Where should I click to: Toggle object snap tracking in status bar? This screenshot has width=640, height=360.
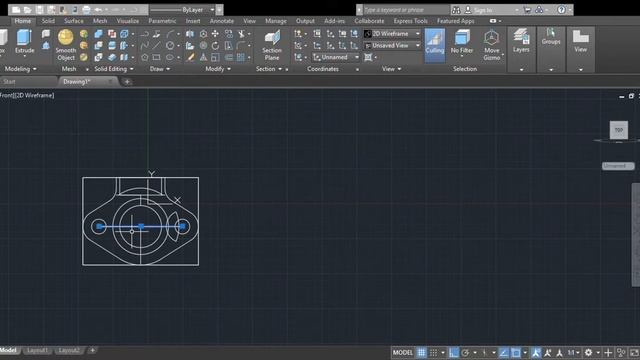coord(504,352)
